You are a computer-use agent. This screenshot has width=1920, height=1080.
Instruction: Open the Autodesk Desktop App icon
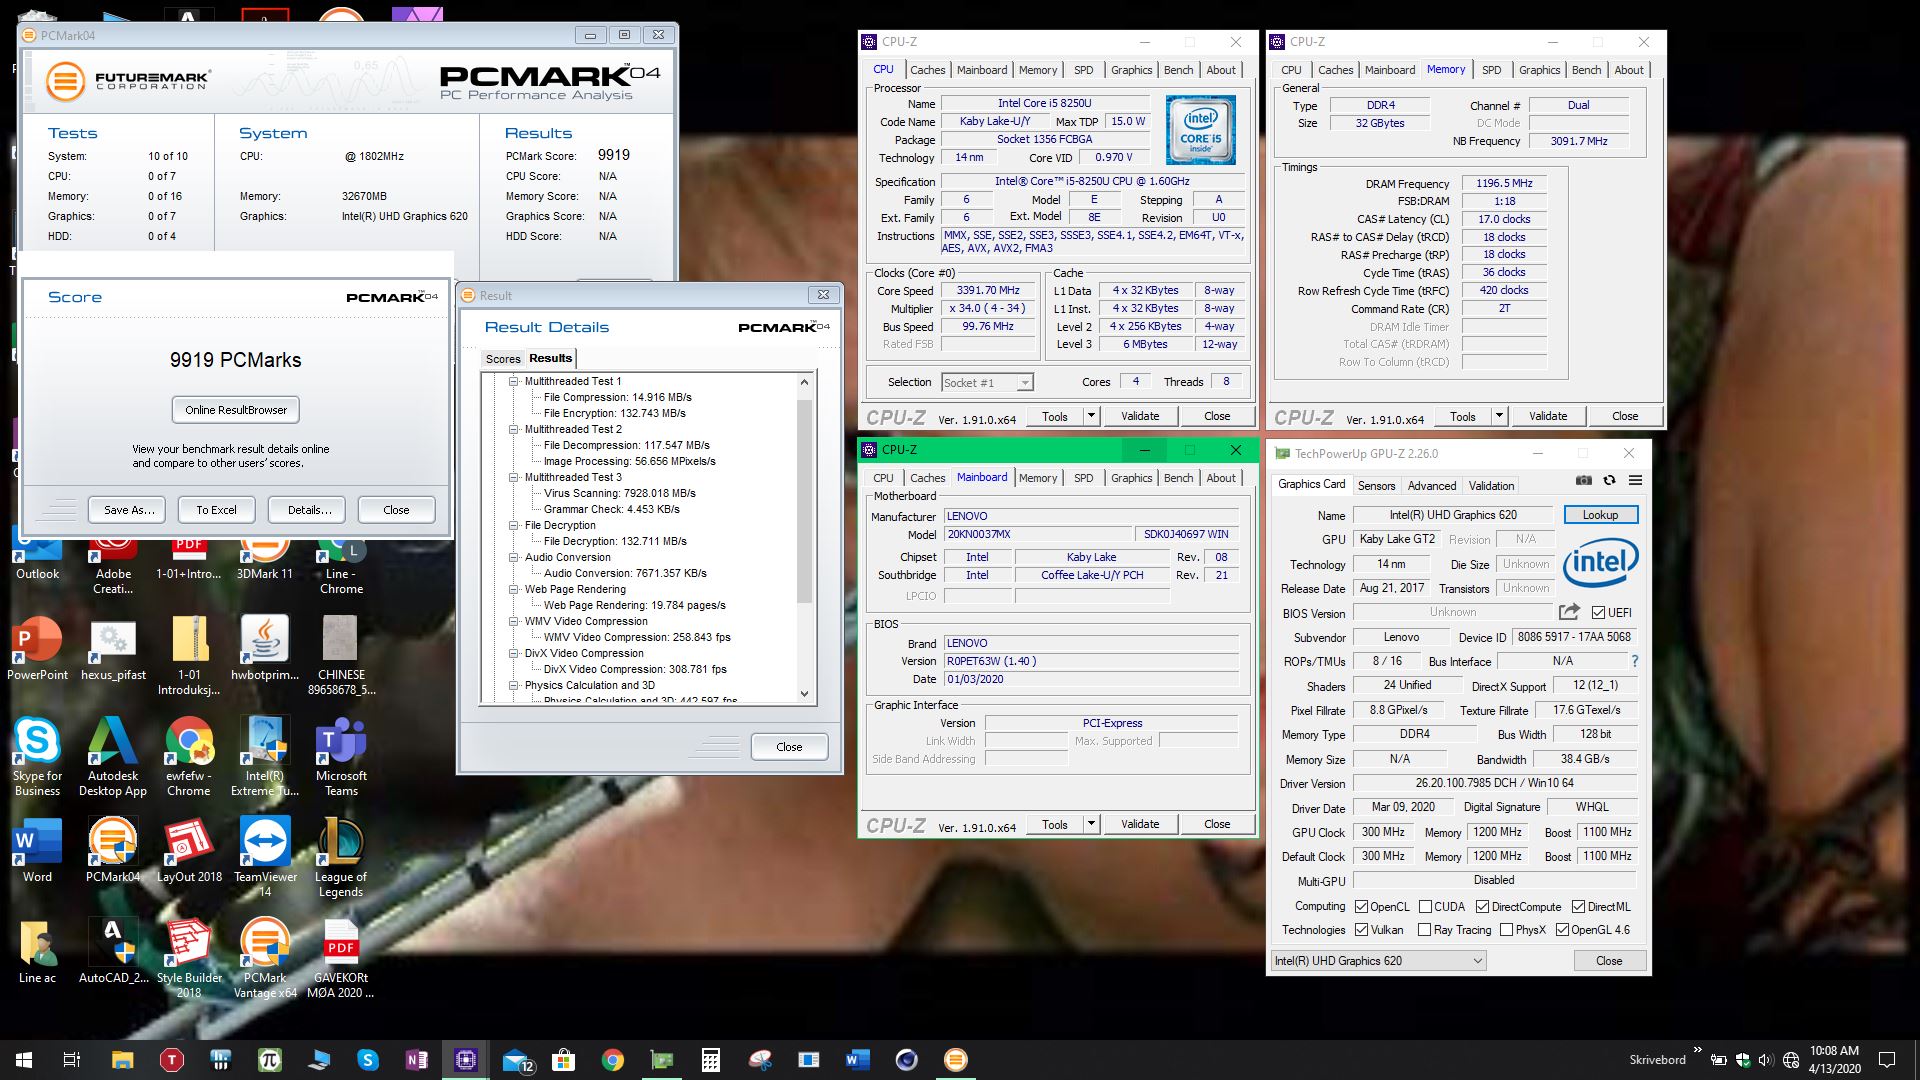click(x=113, y=757)
